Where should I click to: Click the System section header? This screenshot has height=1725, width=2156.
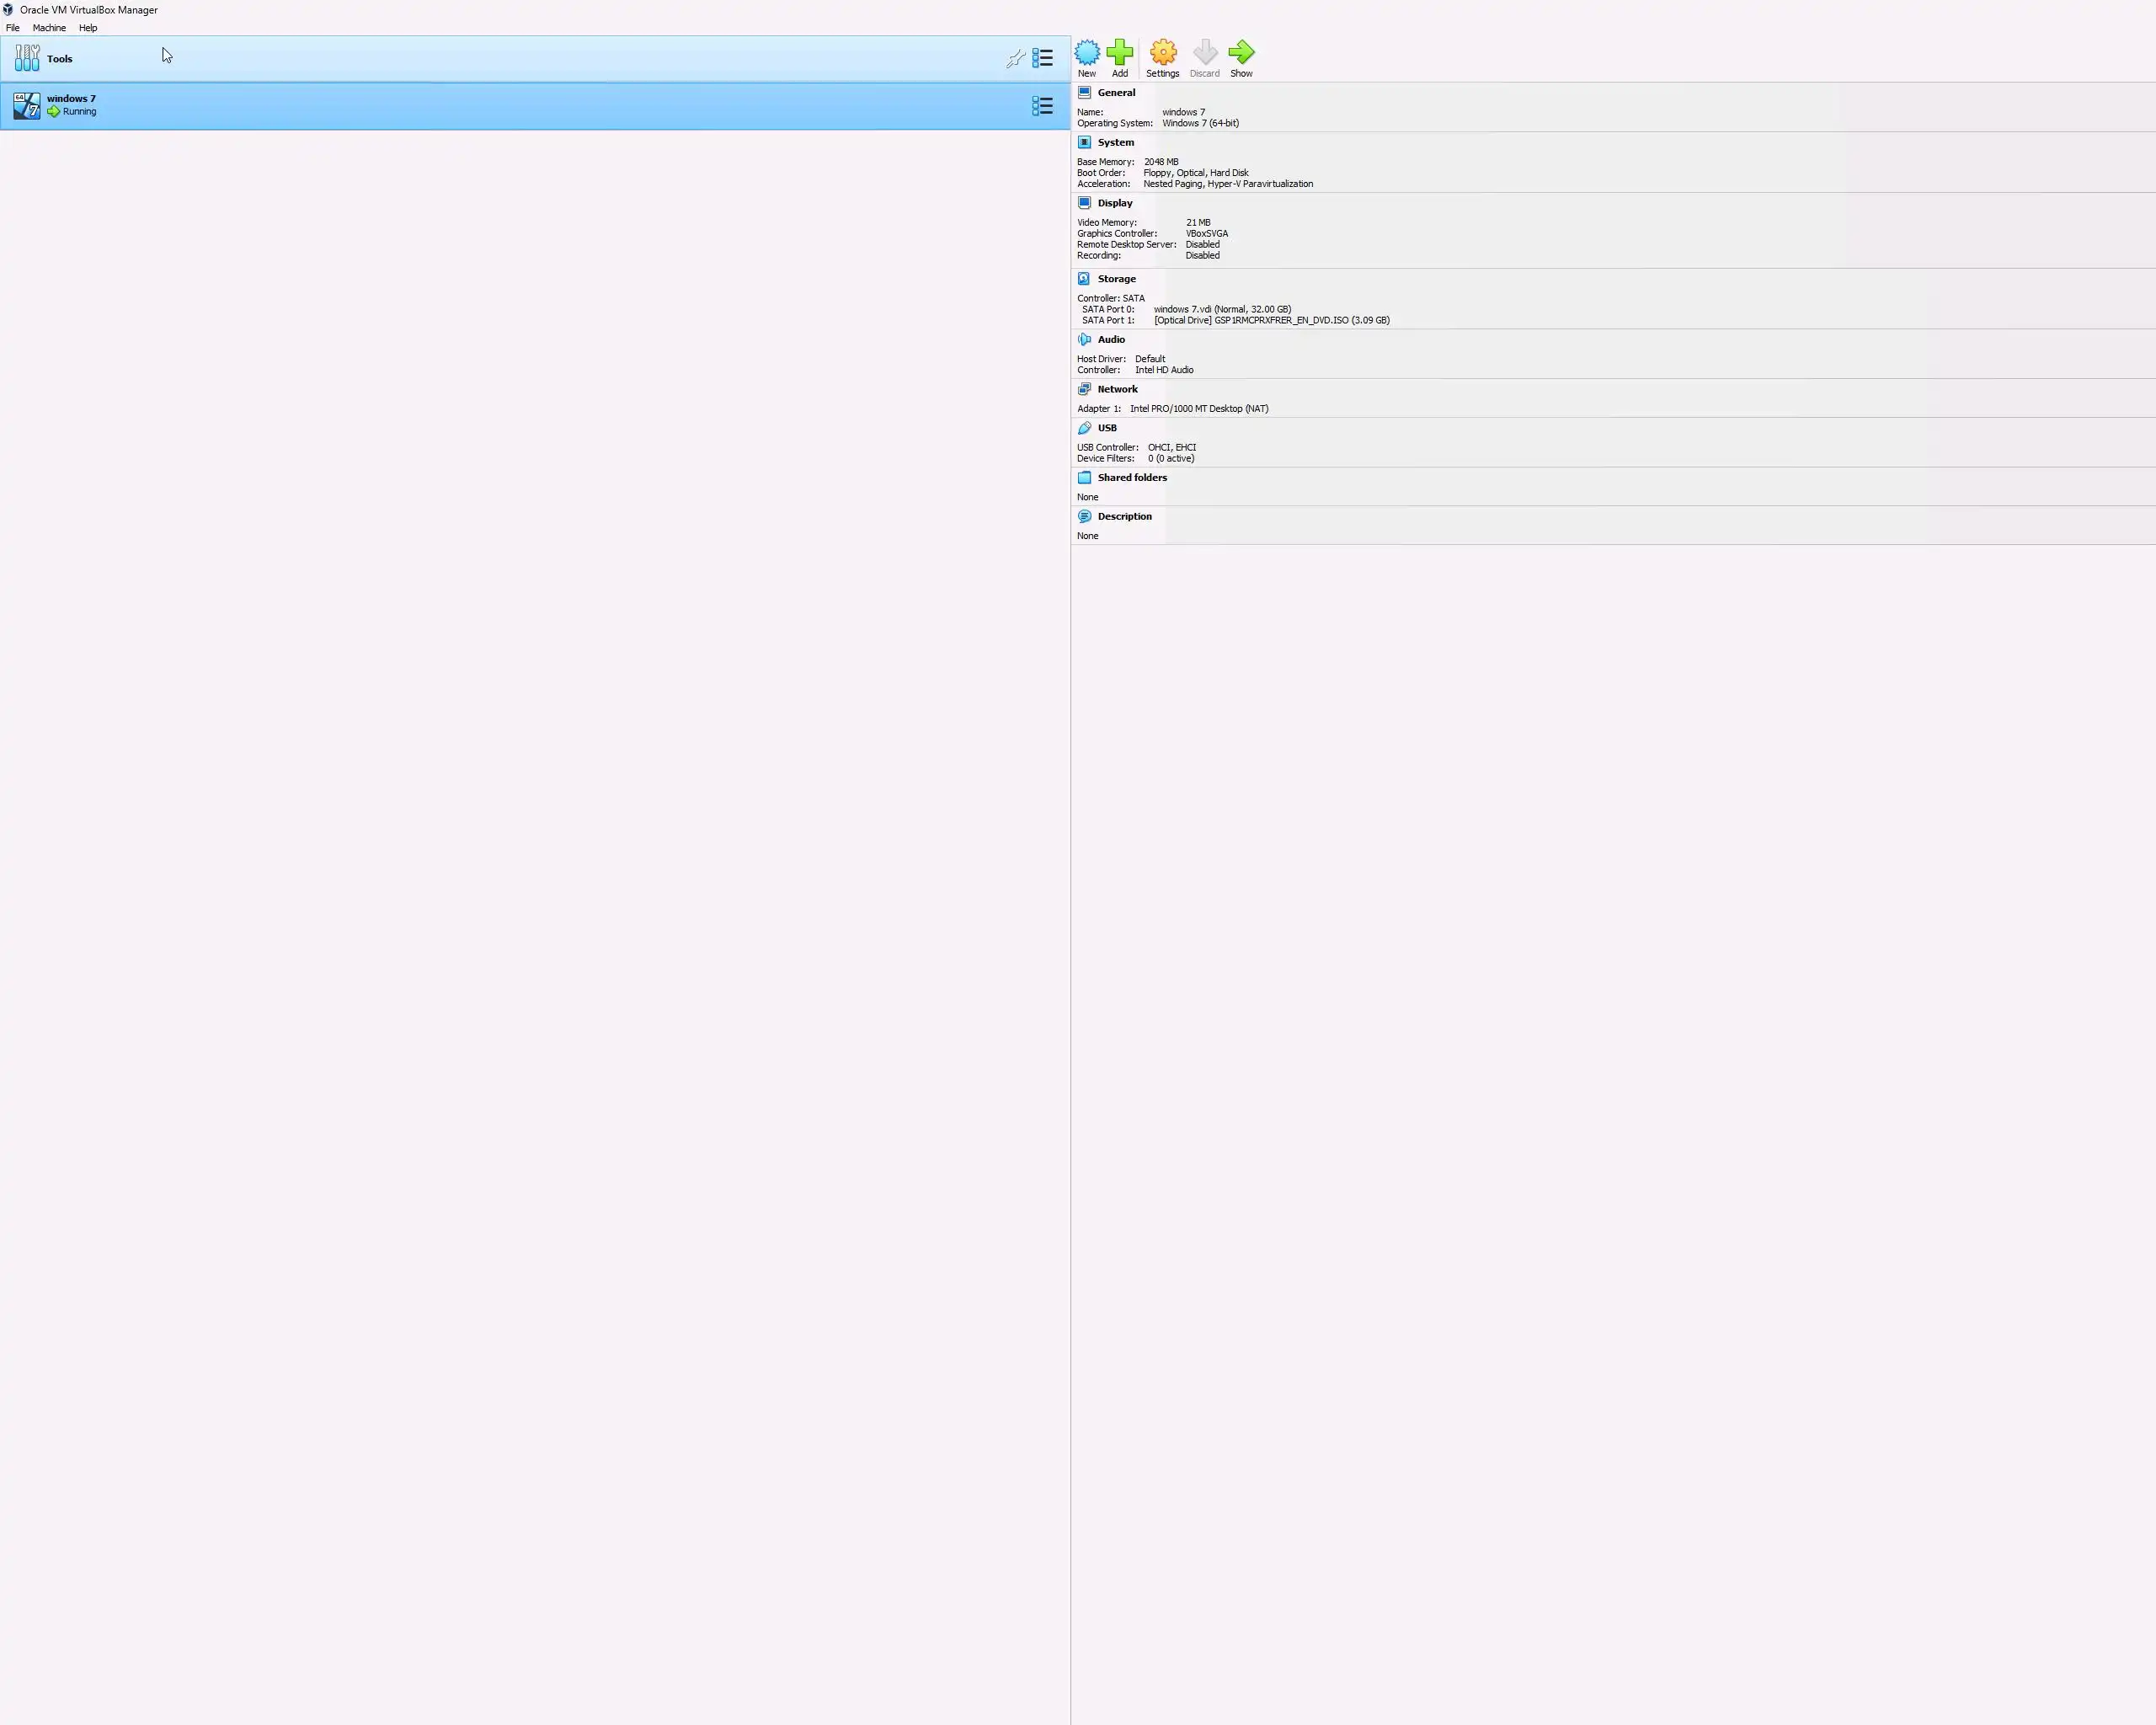pos(1115,143)
